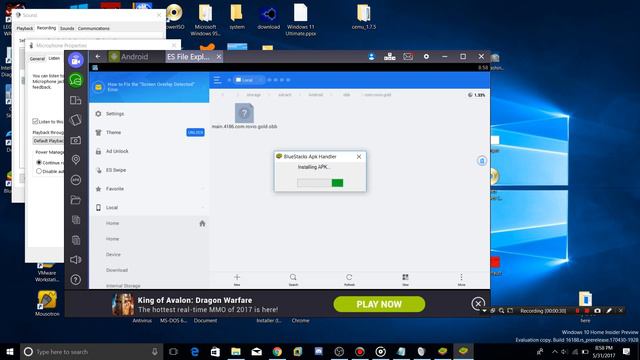
Task: Go back with BlueStacks arrow button
Action: (98, 56)
